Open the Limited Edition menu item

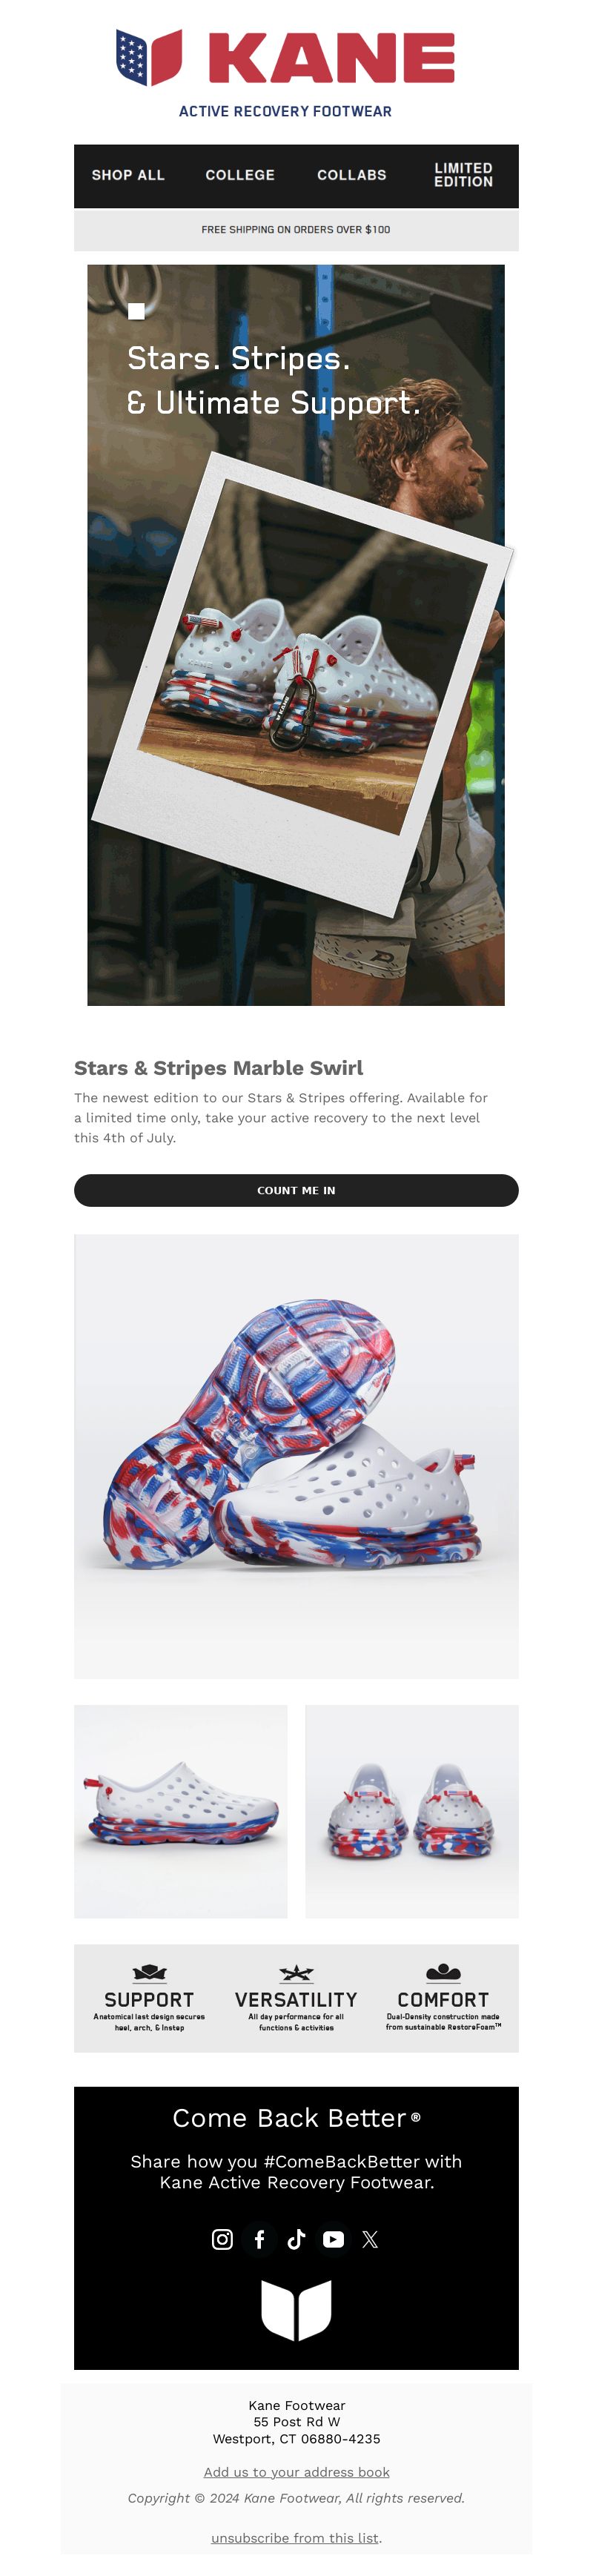pos(463,175)
